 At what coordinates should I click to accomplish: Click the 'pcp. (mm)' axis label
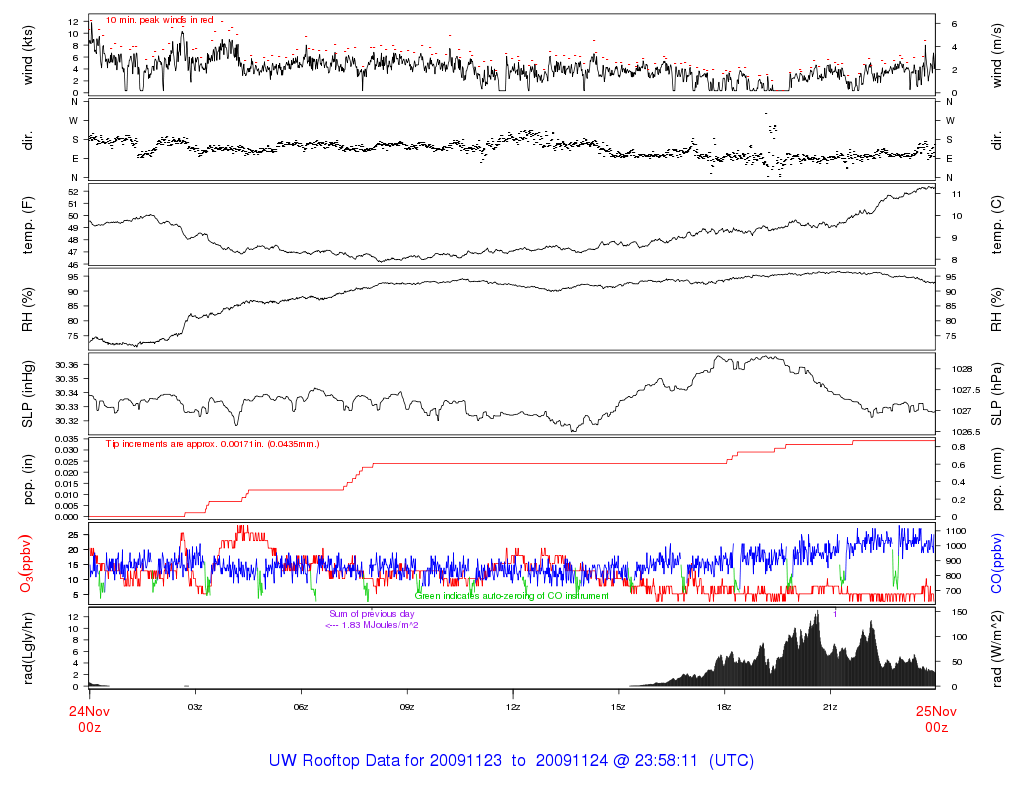click(x=996, y=479)
